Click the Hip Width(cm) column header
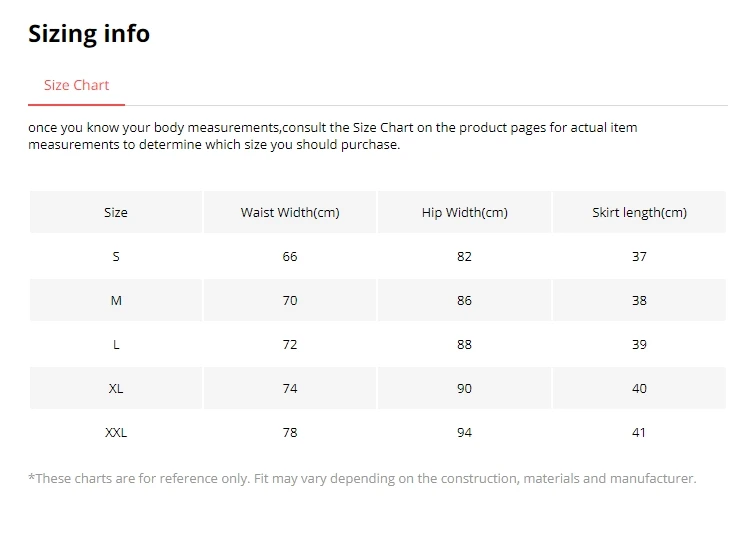 point(464,213)
